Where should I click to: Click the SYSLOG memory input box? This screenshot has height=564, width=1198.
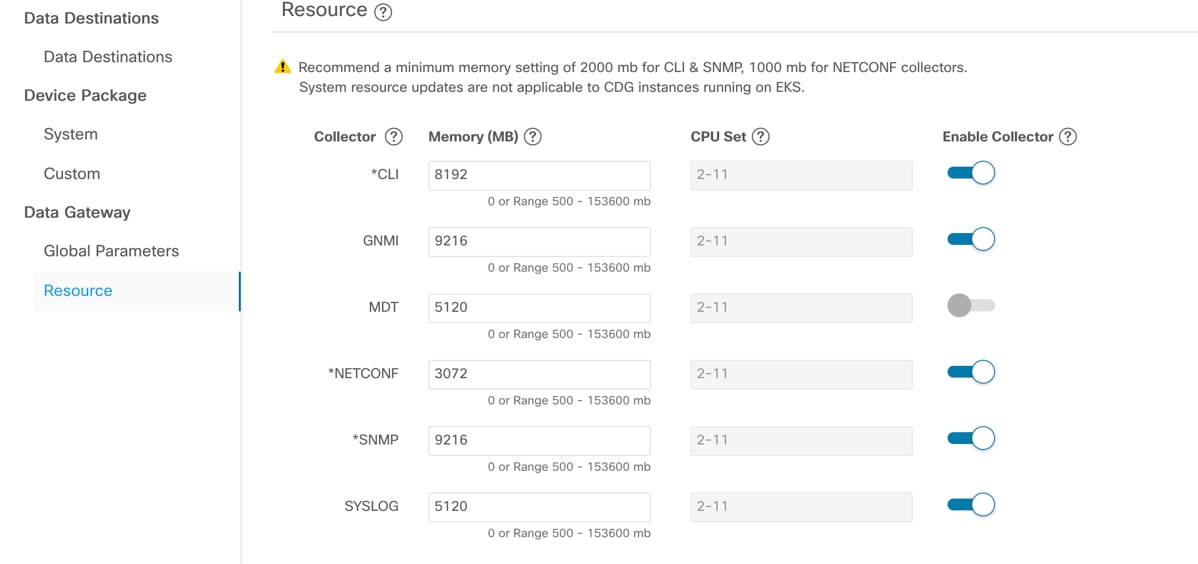(539, 507)
